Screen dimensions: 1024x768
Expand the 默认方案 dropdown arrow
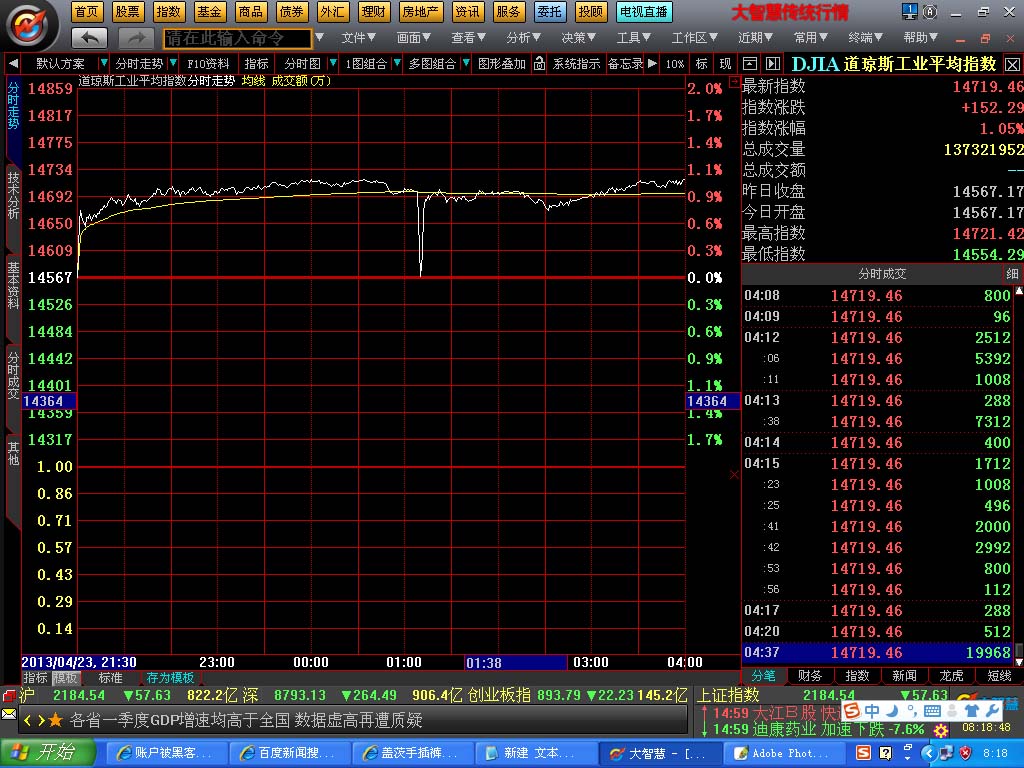(x=103, y=63)
